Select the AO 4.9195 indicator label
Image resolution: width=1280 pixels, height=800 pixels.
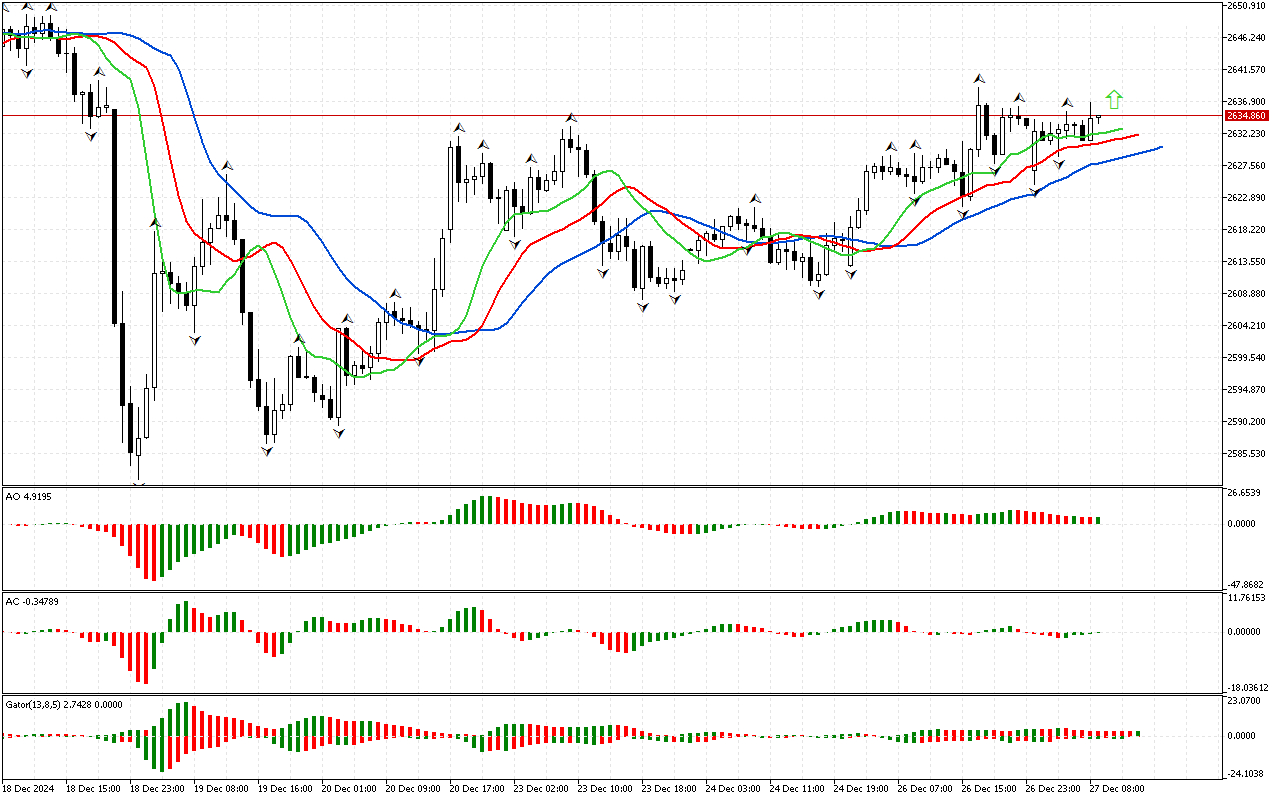coord(29,495)
